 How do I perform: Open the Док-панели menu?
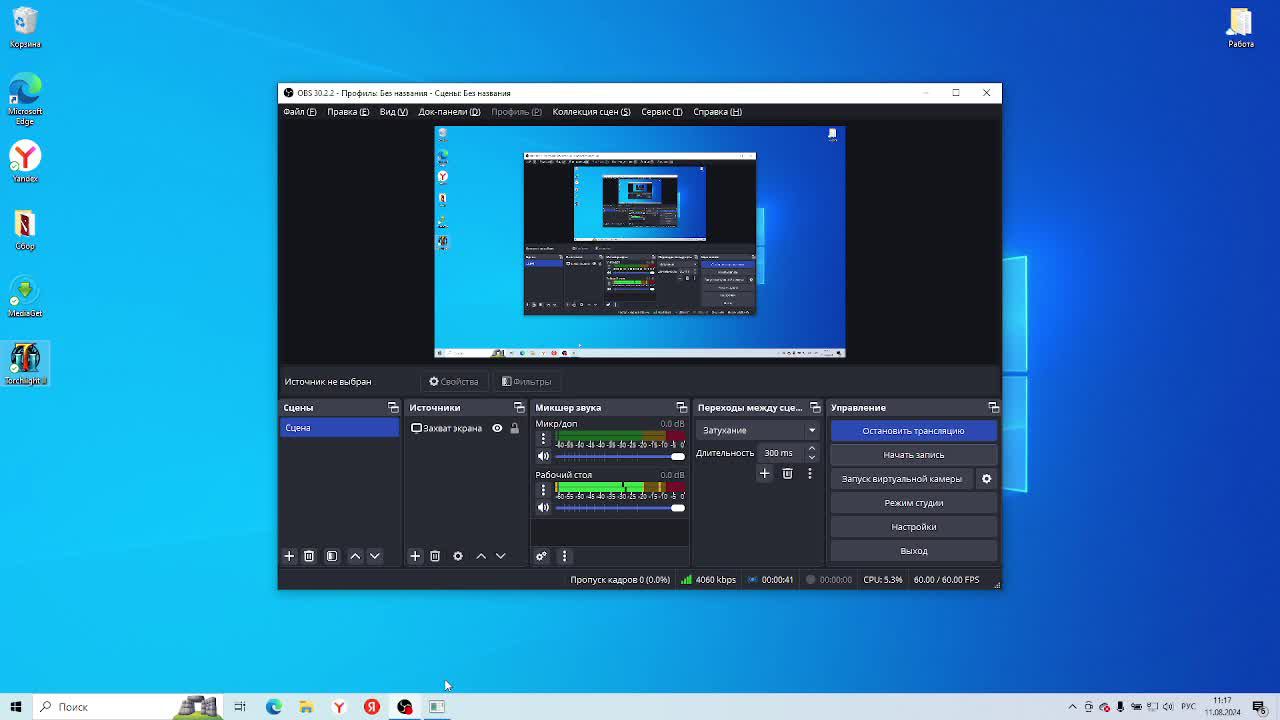pos(449,112)
